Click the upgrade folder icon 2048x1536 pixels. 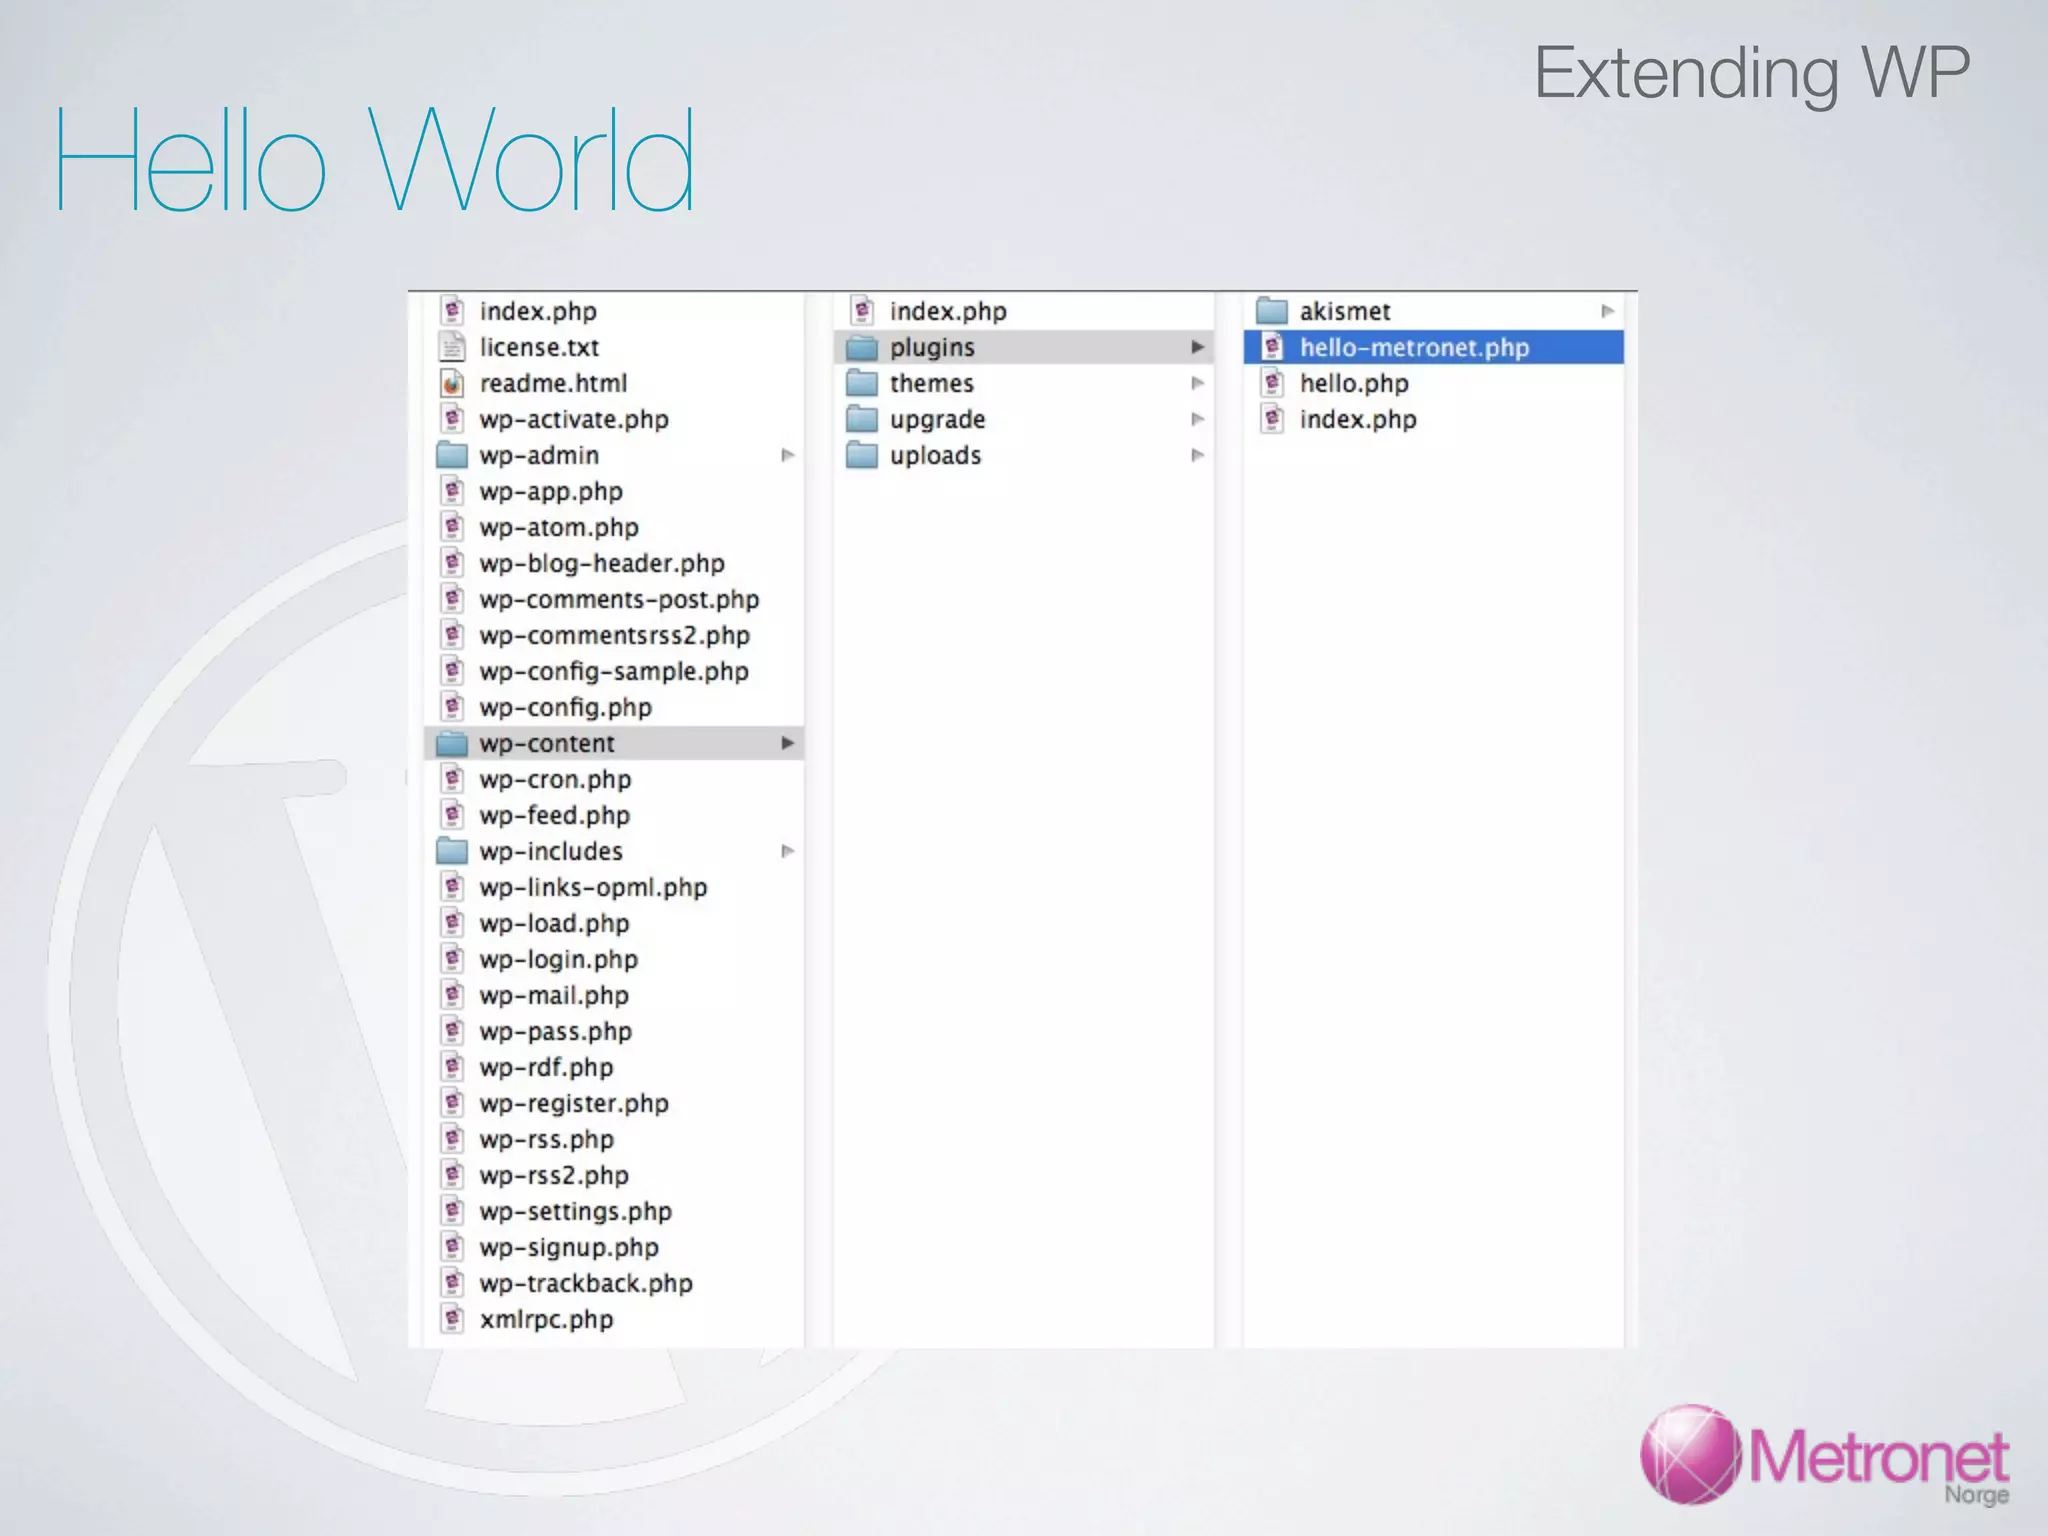862,419
